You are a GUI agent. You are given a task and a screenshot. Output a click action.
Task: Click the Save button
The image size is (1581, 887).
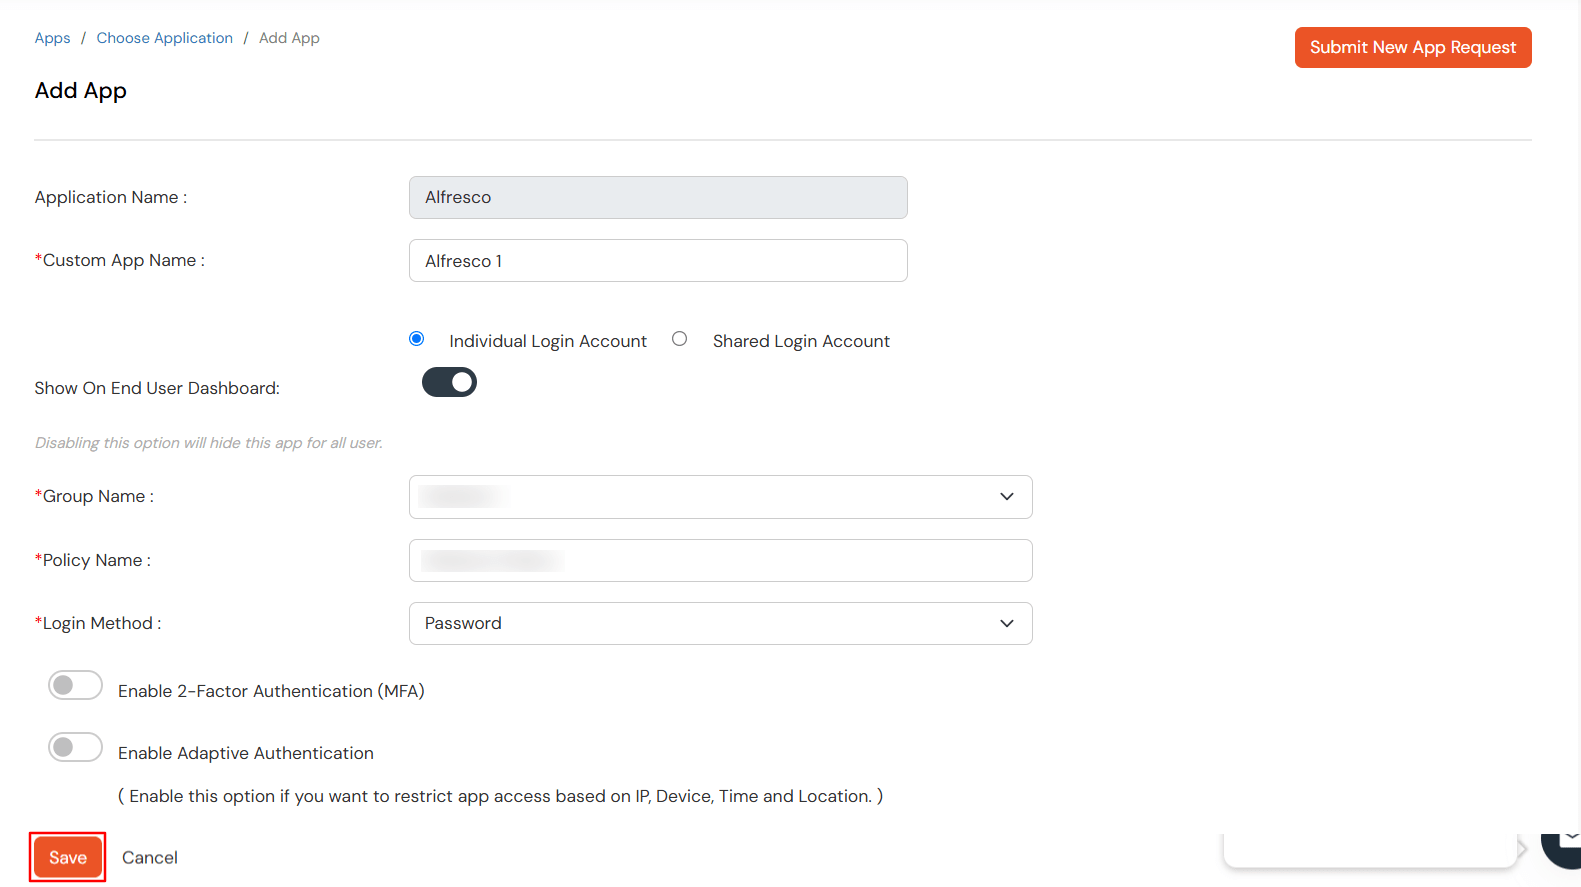point(68,857)
